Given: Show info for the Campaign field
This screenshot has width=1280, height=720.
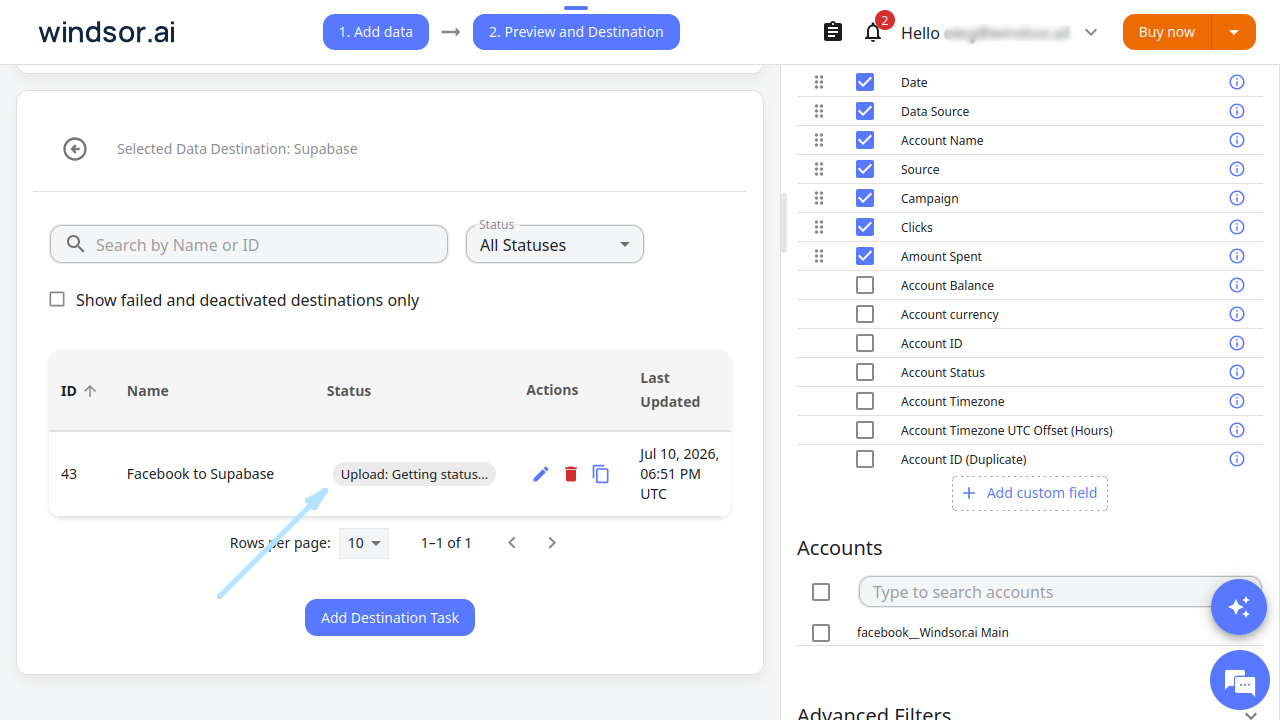Looking at the screenshot, I should point(1237,198).
